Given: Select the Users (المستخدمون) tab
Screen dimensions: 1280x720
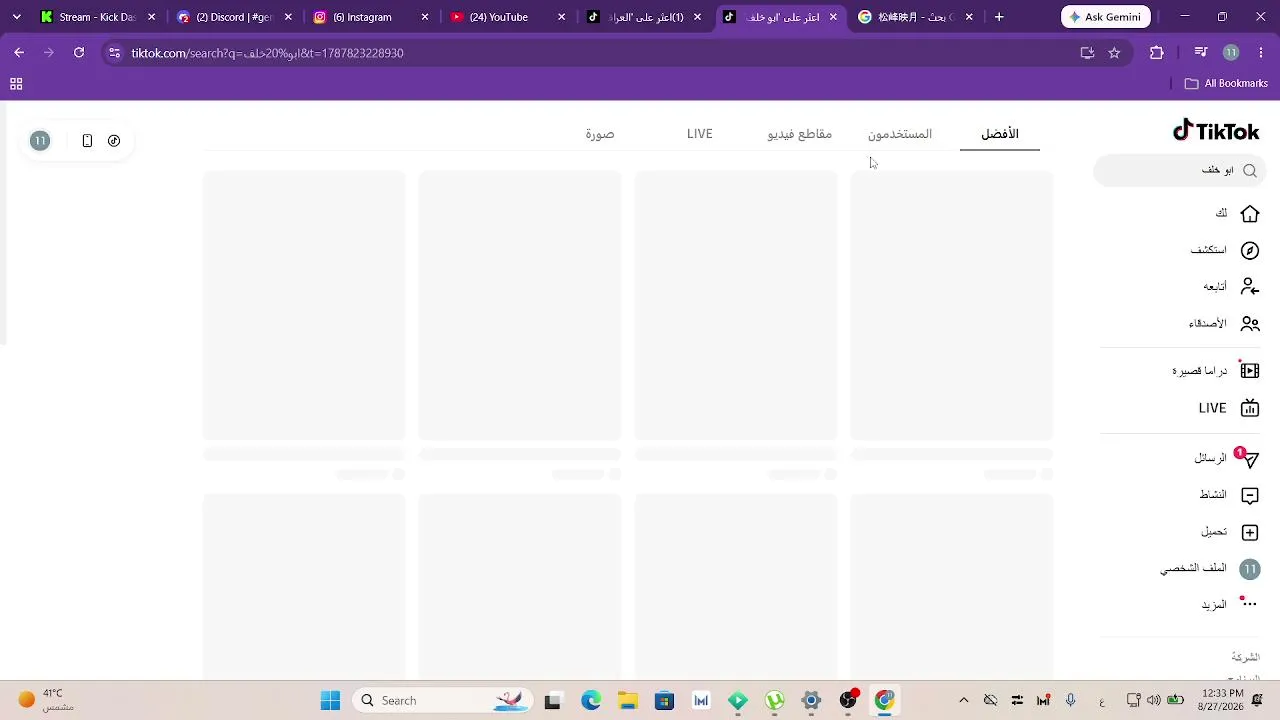Looking at the screenshot, I should pyautogui.click(x=900, y=134).
